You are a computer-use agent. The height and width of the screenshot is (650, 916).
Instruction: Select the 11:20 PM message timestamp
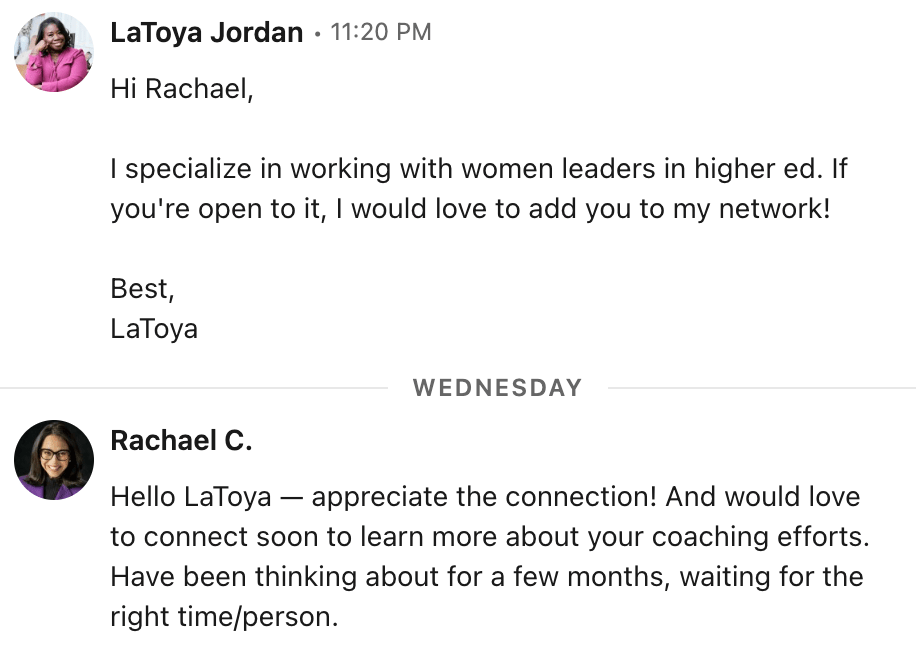381,32
